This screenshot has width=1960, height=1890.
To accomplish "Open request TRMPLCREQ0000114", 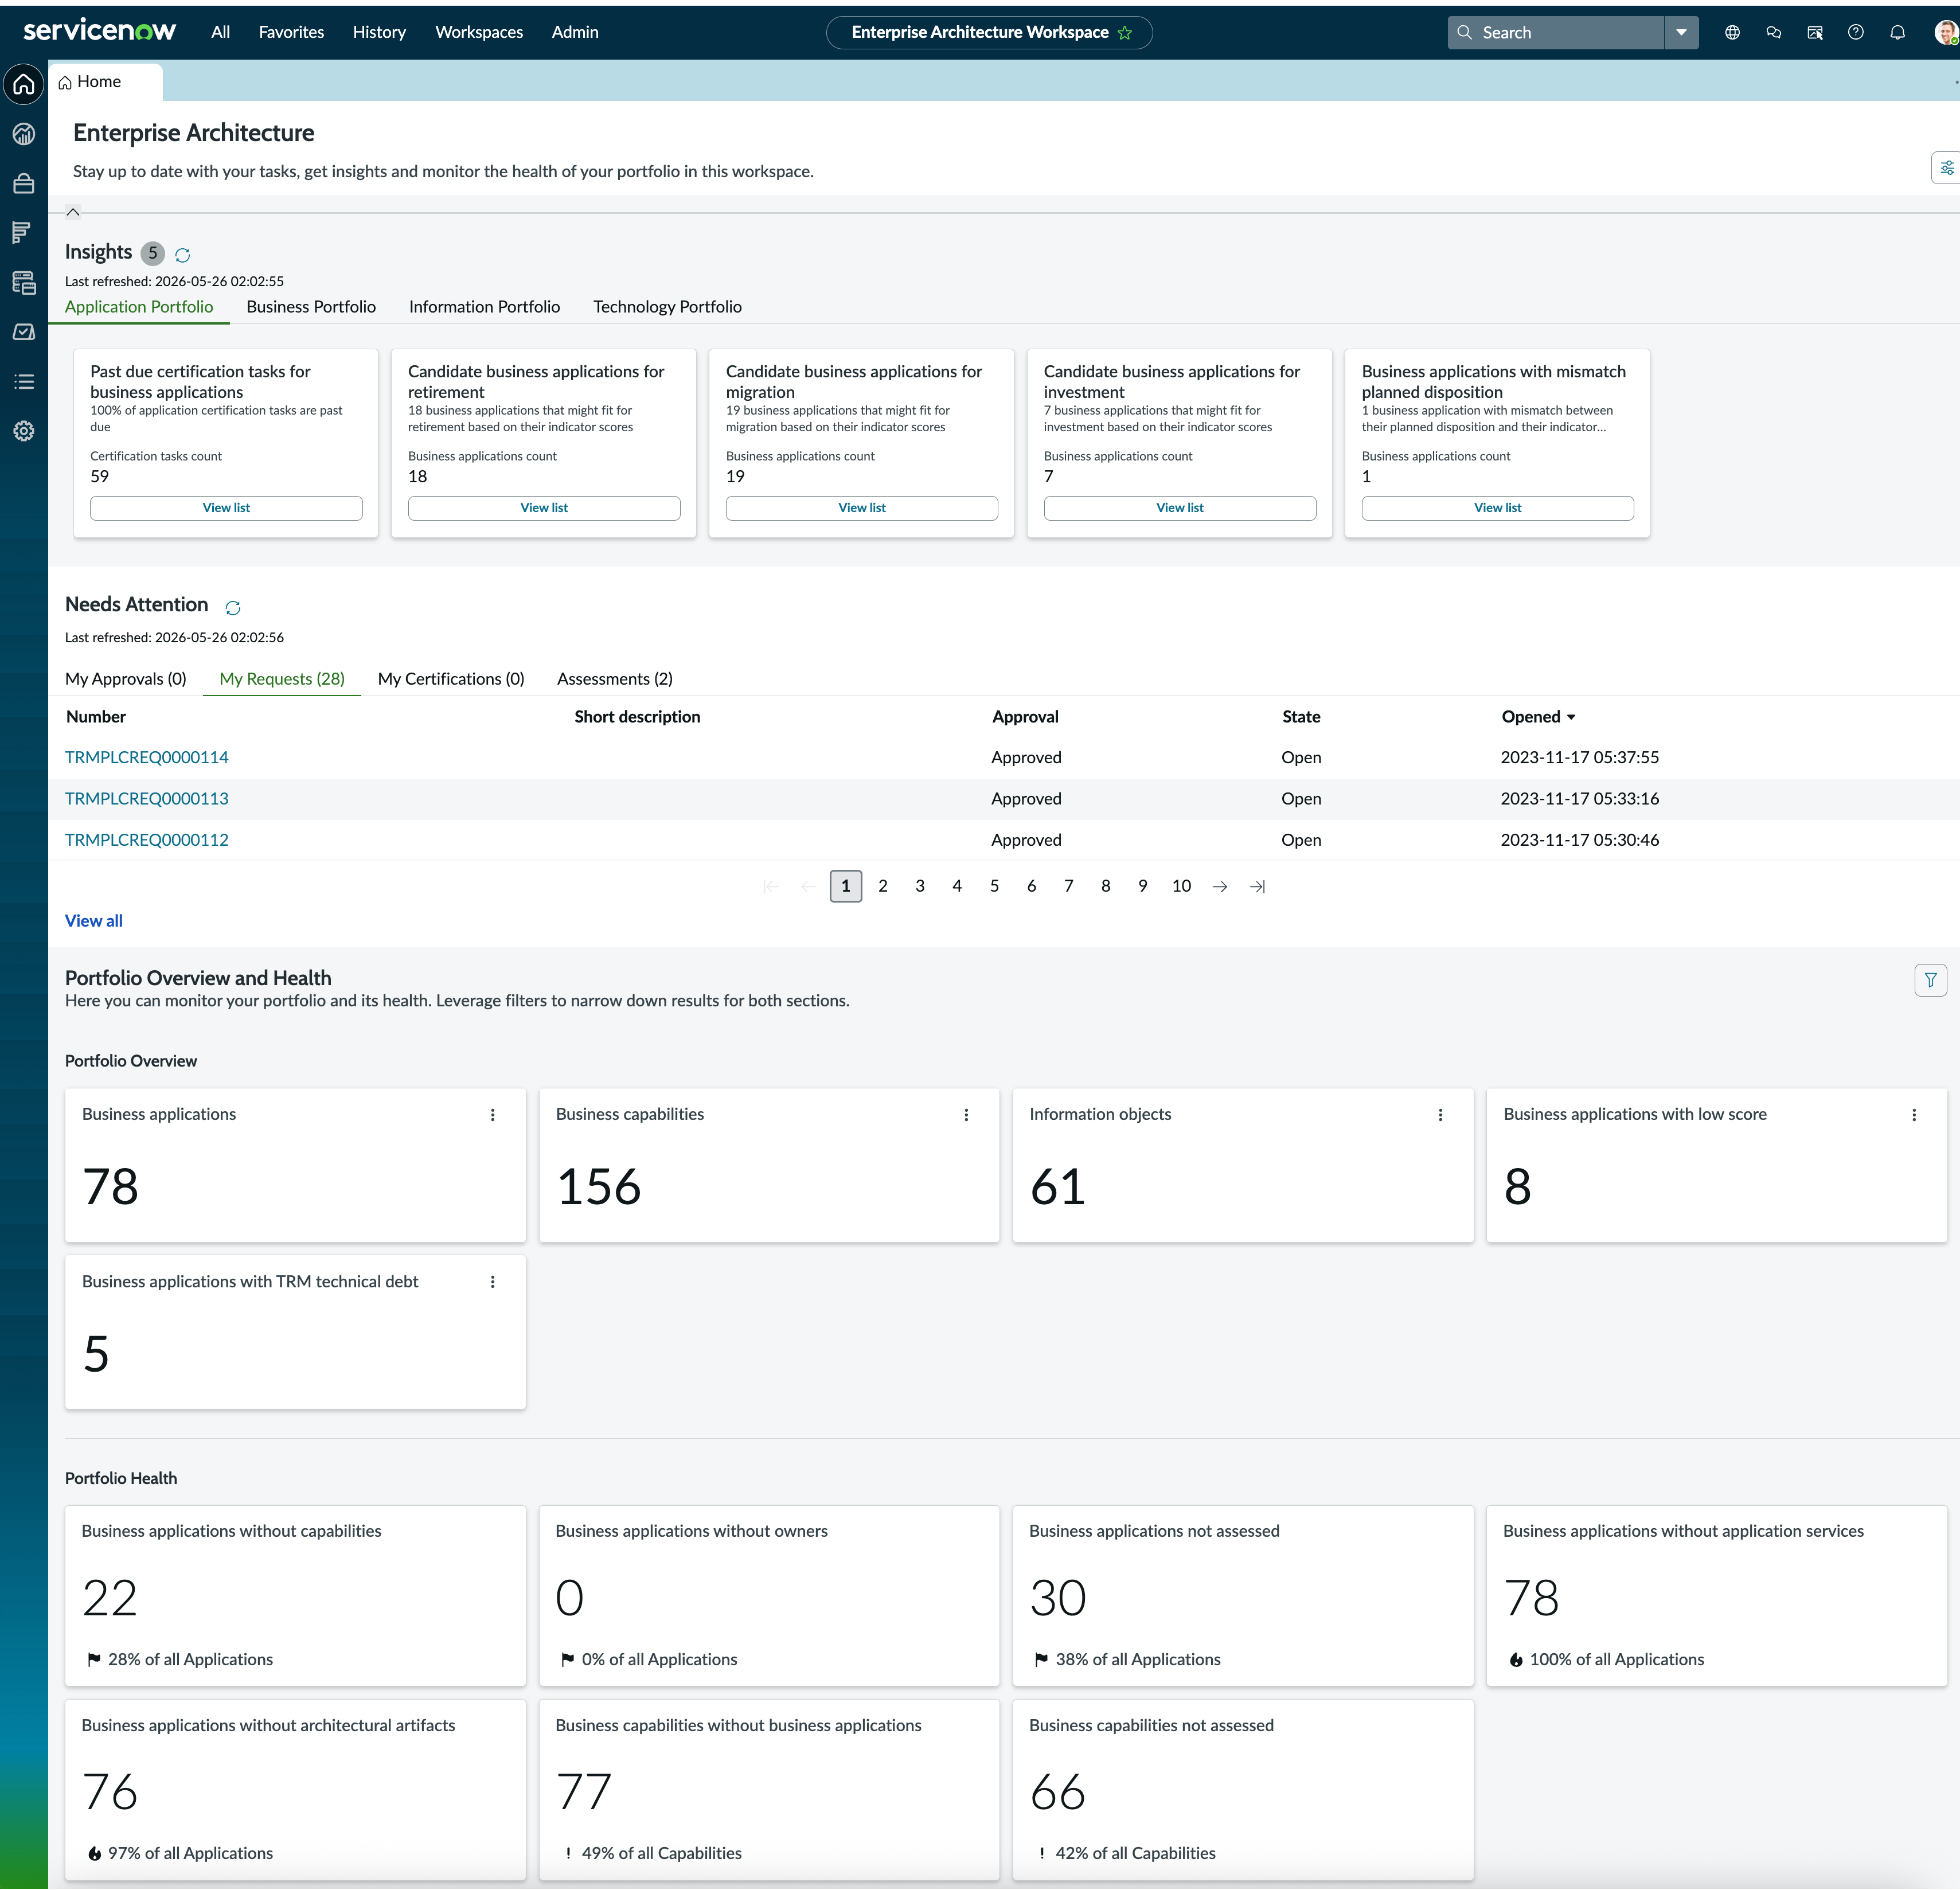I will [147, 758].
